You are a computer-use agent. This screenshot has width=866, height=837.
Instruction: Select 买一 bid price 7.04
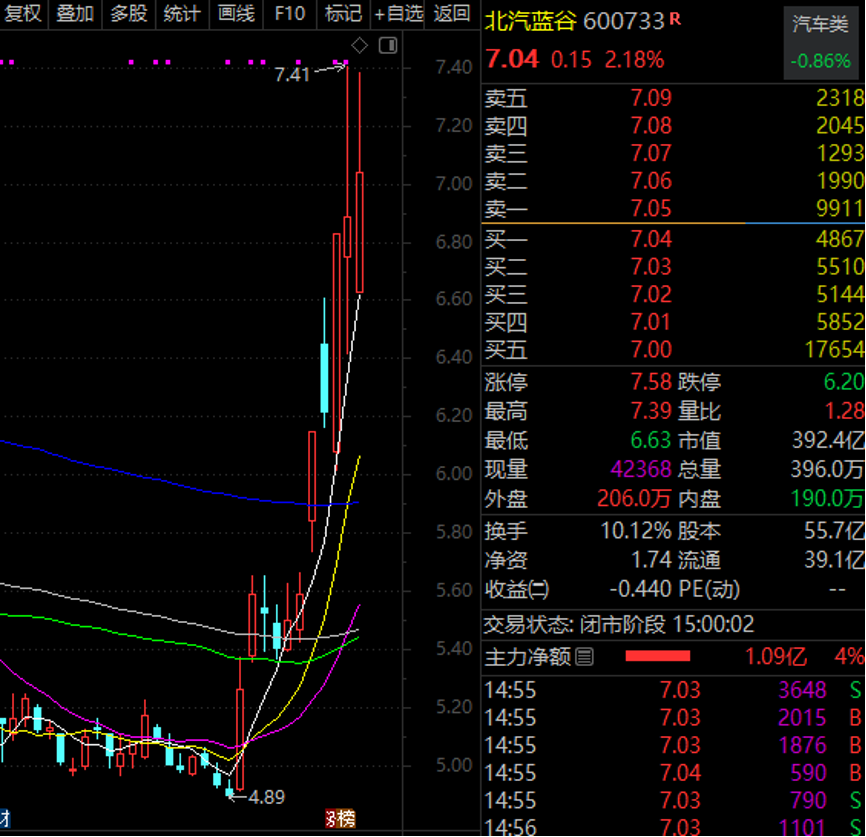point(652,239)
